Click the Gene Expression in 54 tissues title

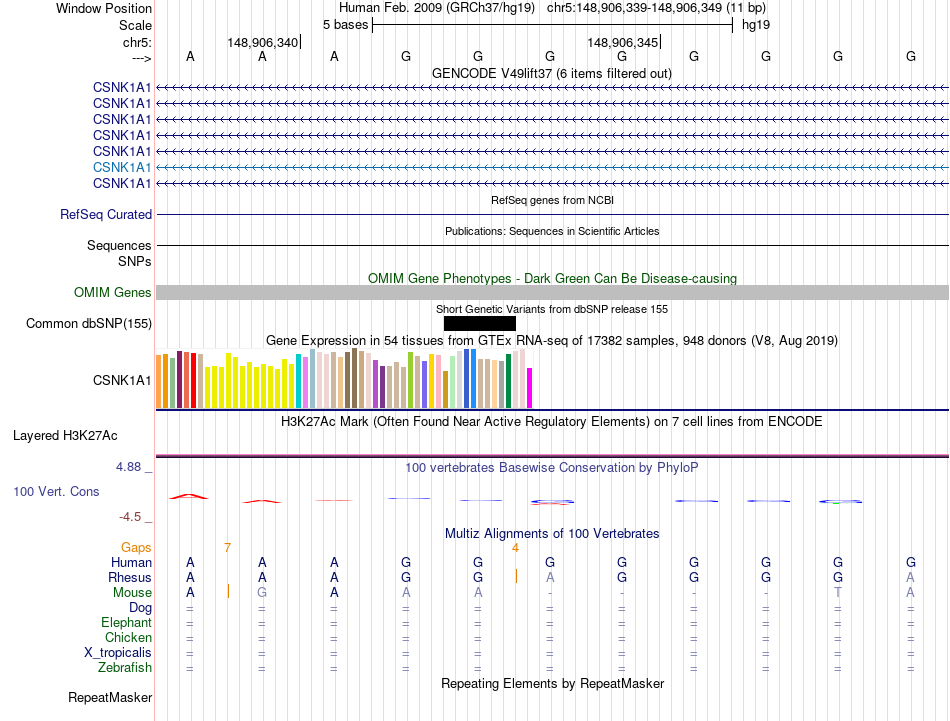552,341
